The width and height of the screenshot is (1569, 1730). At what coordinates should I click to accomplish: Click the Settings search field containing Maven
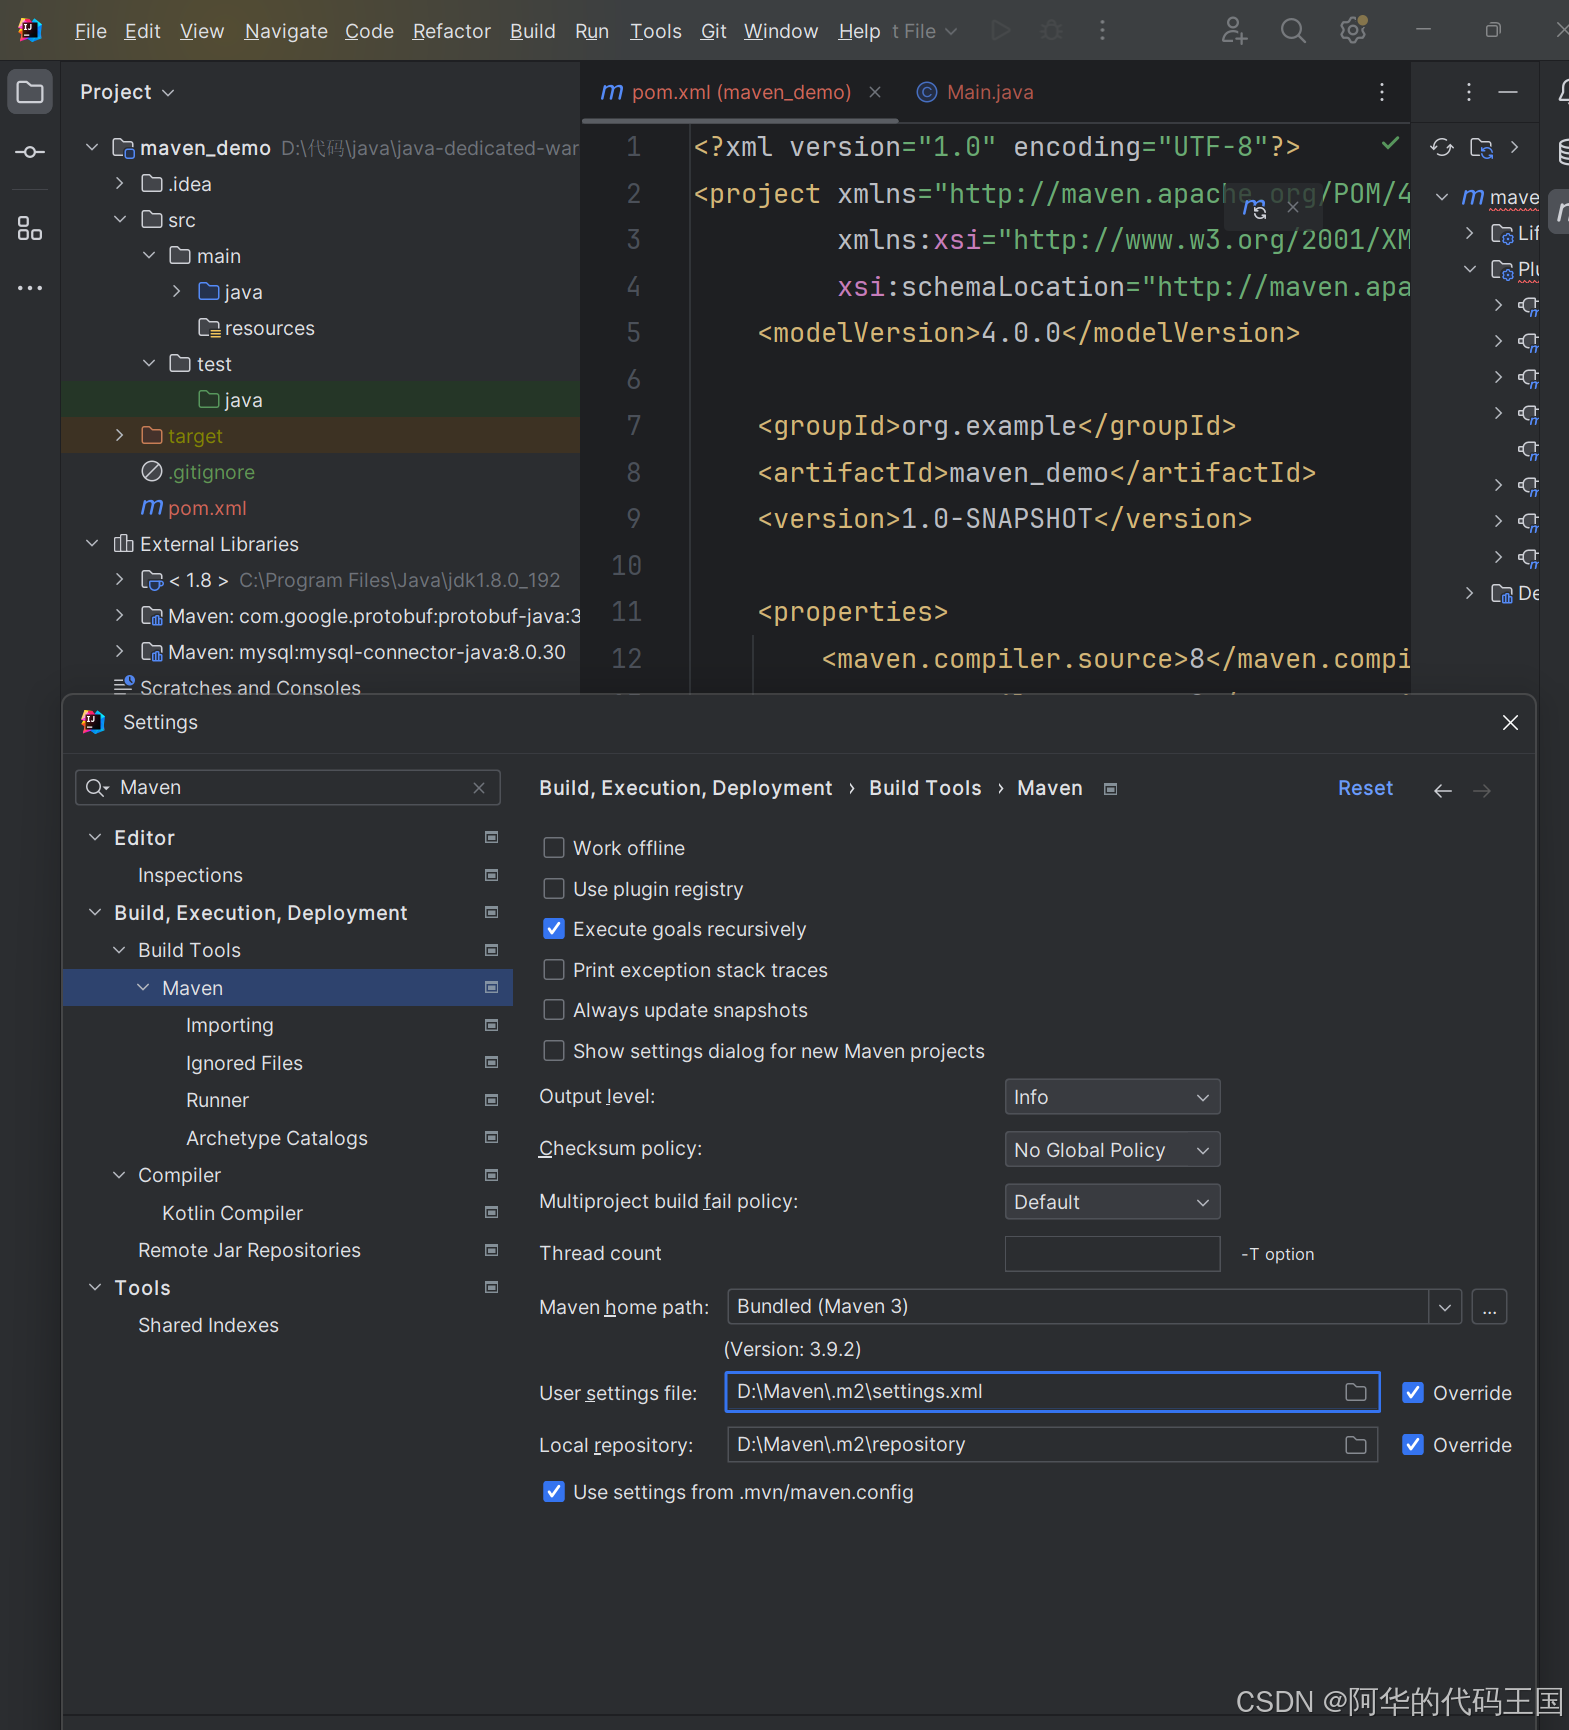pos(287,788)
